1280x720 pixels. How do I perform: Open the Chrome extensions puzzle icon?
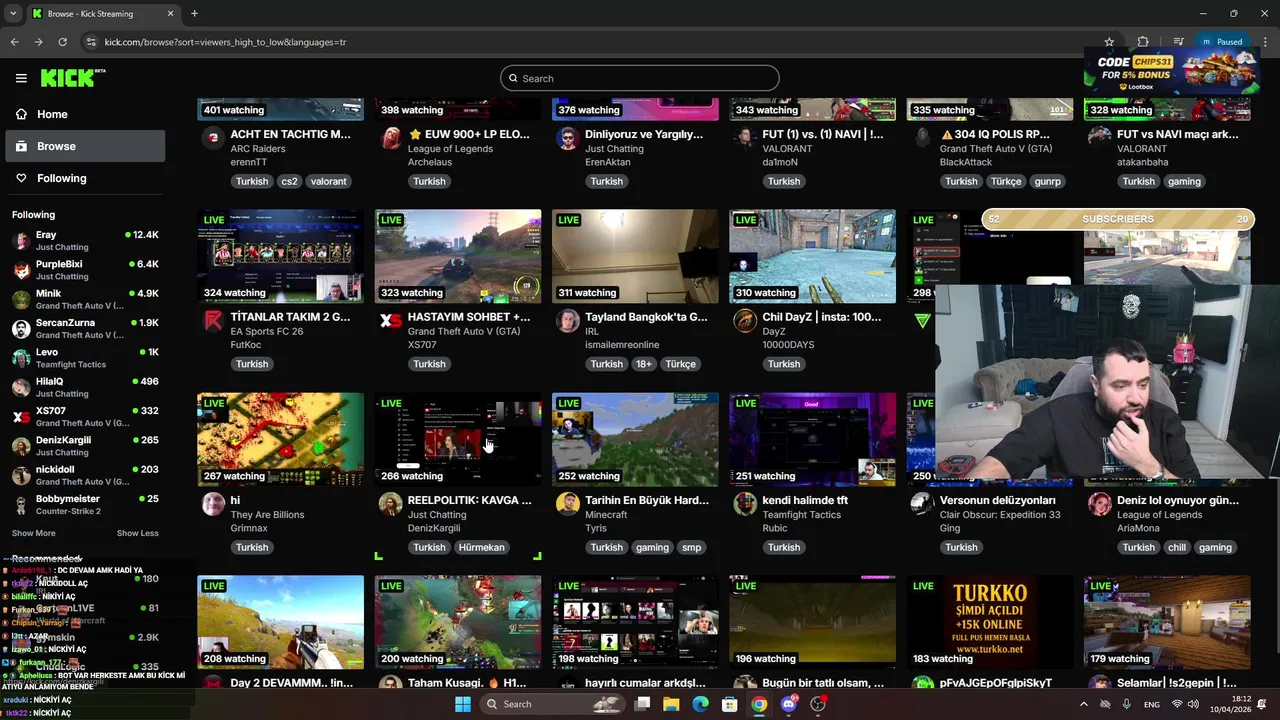pyautogui.click(x=1143, y=42)
